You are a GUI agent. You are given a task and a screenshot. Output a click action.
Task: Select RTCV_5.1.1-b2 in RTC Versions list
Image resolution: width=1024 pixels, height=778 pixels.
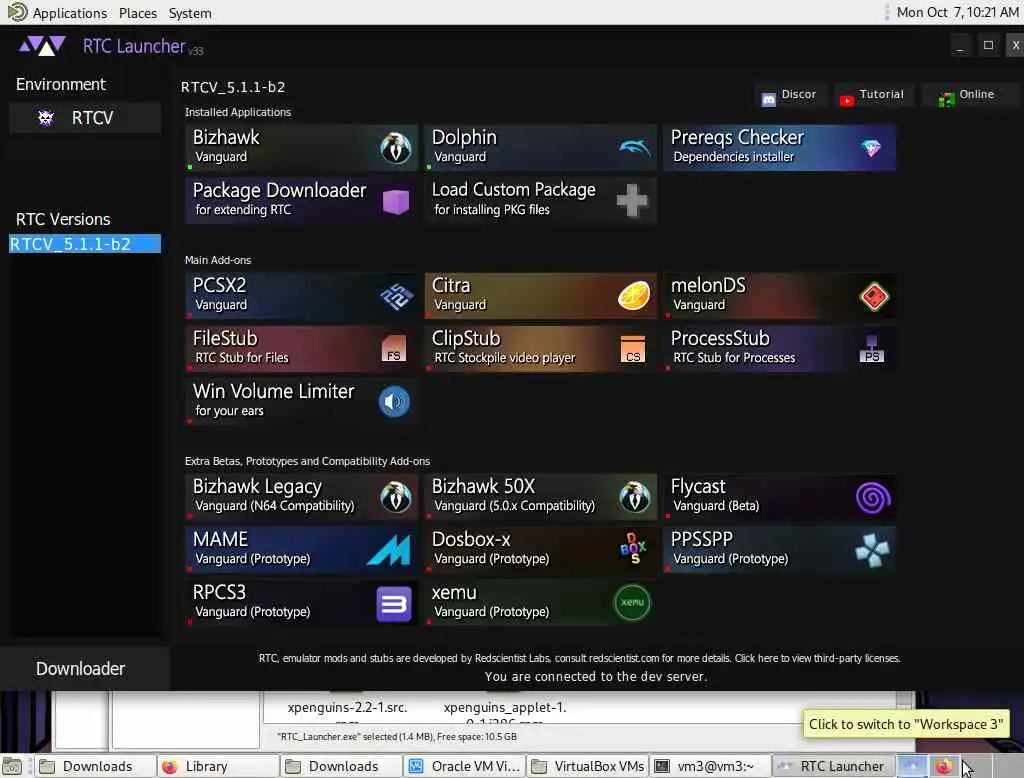point(85,244)
